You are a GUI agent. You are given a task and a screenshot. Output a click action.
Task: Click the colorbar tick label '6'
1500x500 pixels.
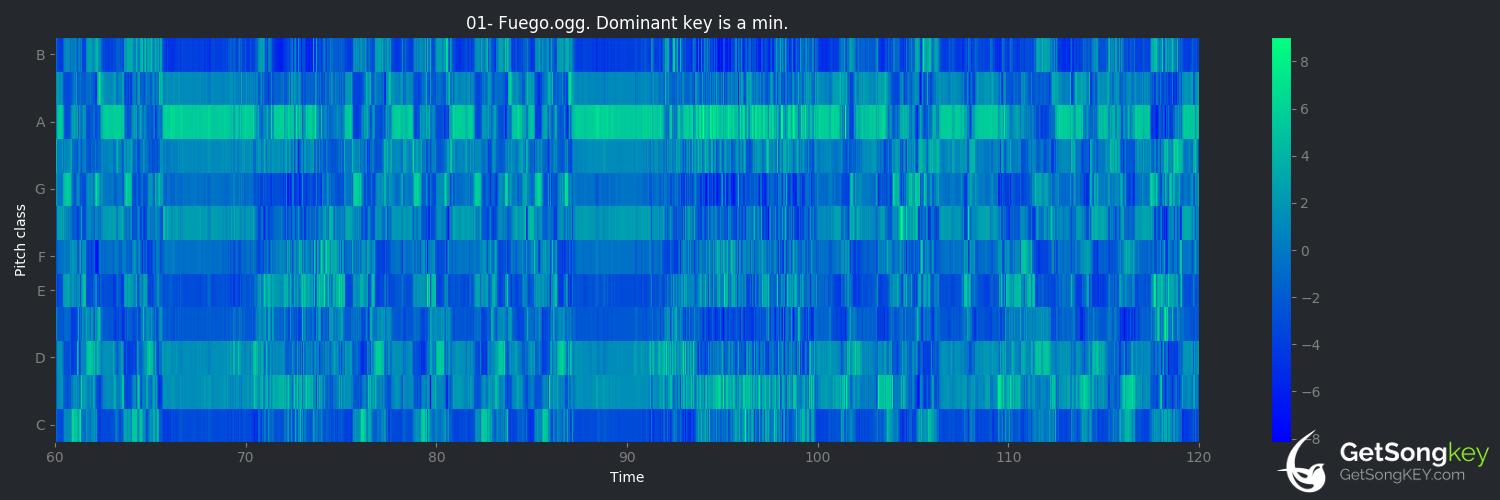tap(1304, 109)
